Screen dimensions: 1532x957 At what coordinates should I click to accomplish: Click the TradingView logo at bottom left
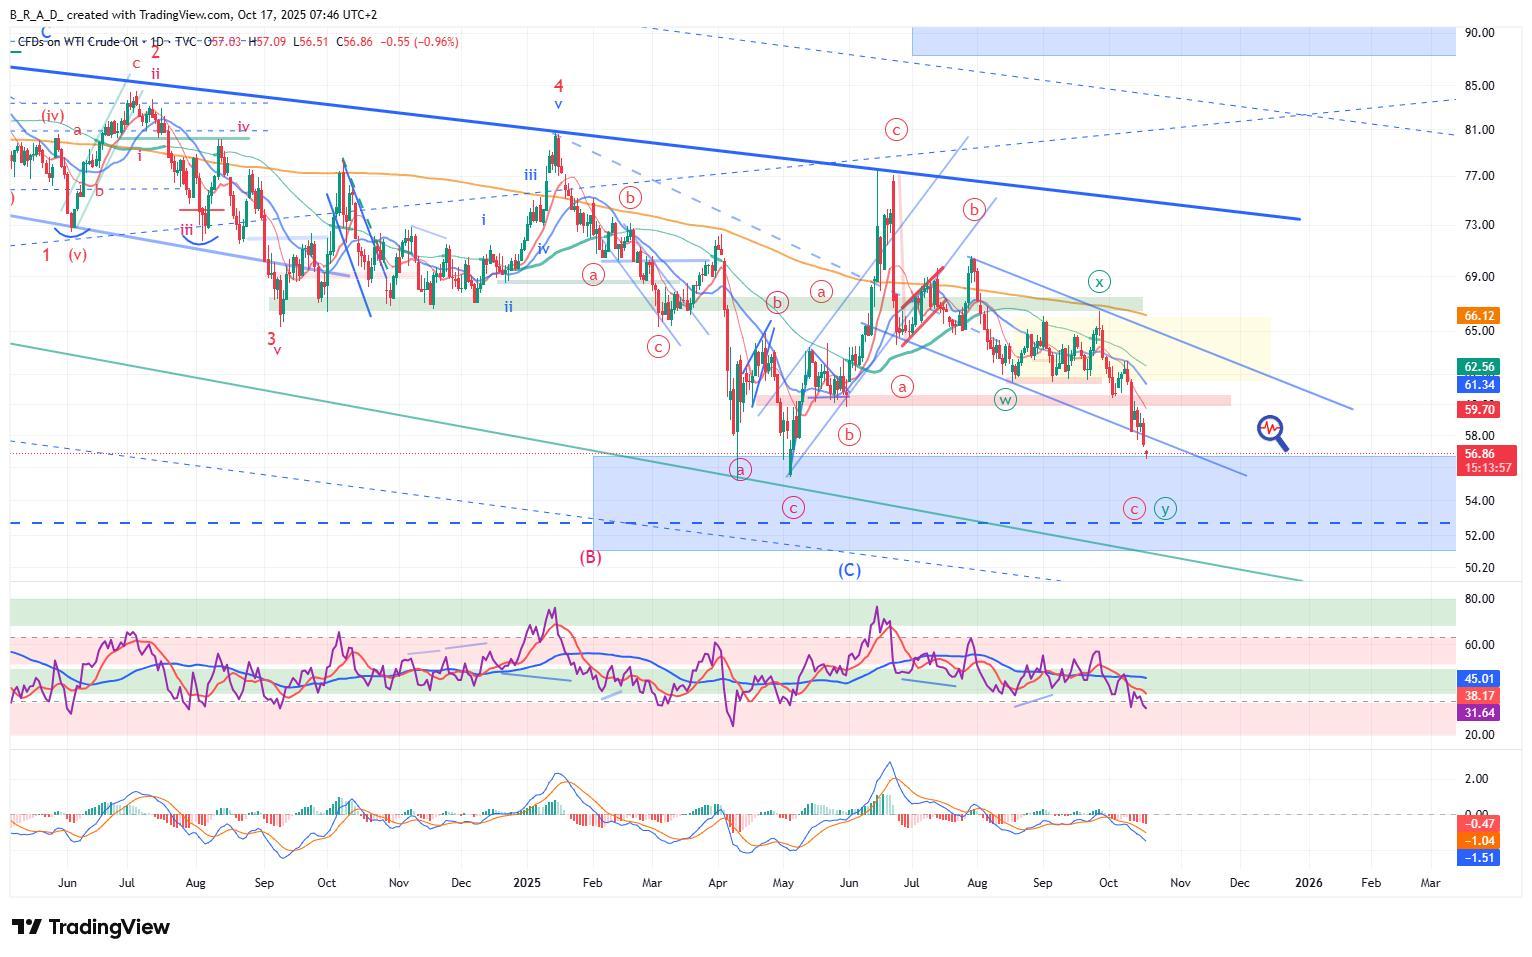[x=91, y=927]
